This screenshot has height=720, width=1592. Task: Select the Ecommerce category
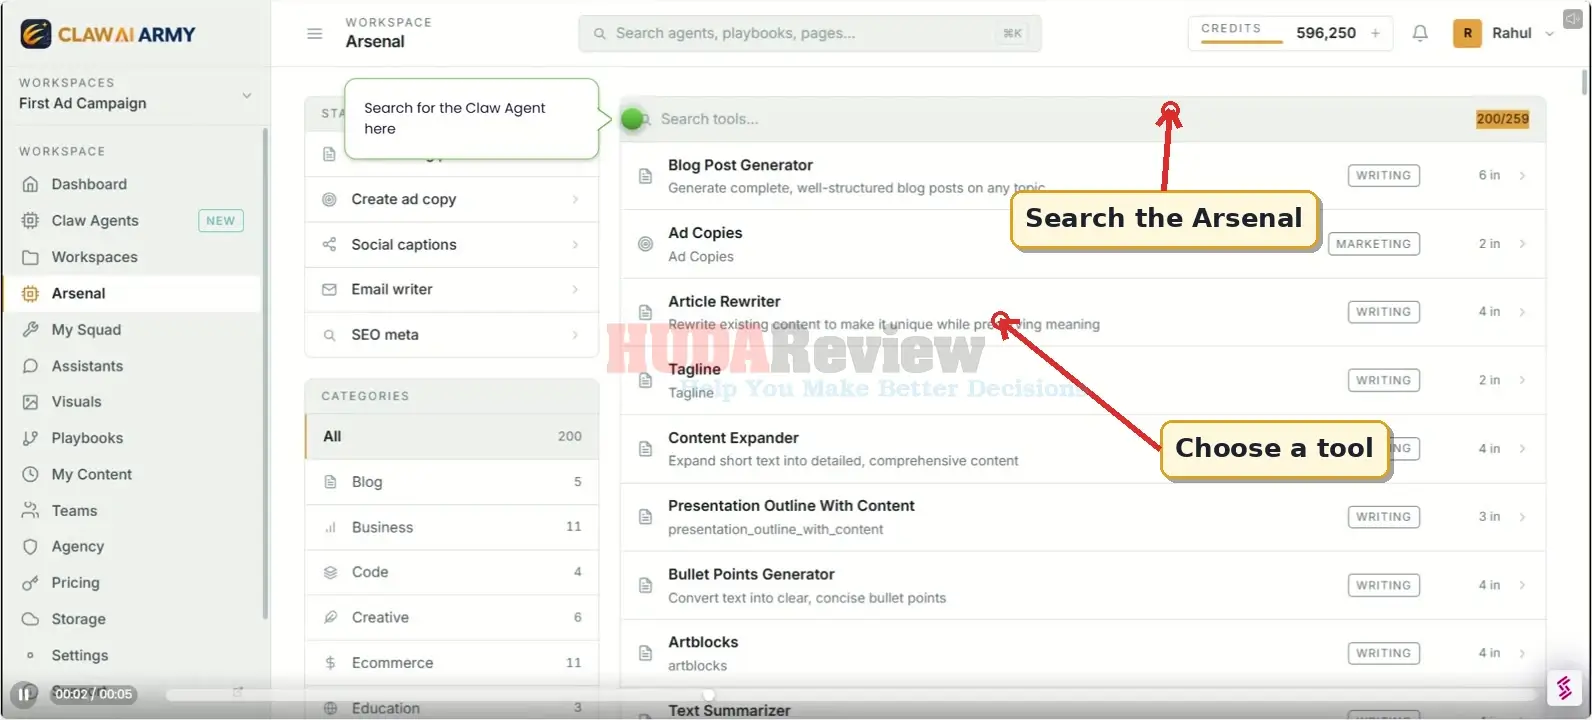click(x=452, y=663)
